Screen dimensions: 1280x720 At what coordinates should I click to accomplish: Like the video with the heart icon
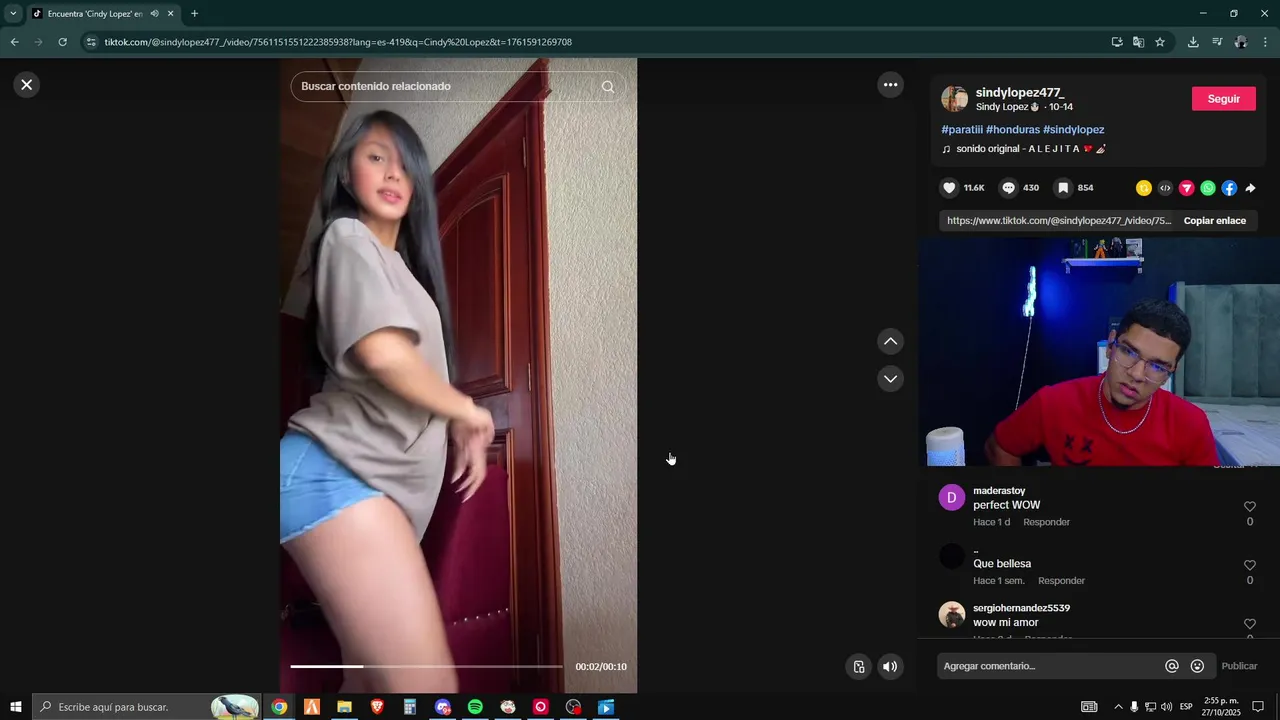pos(949,188)
